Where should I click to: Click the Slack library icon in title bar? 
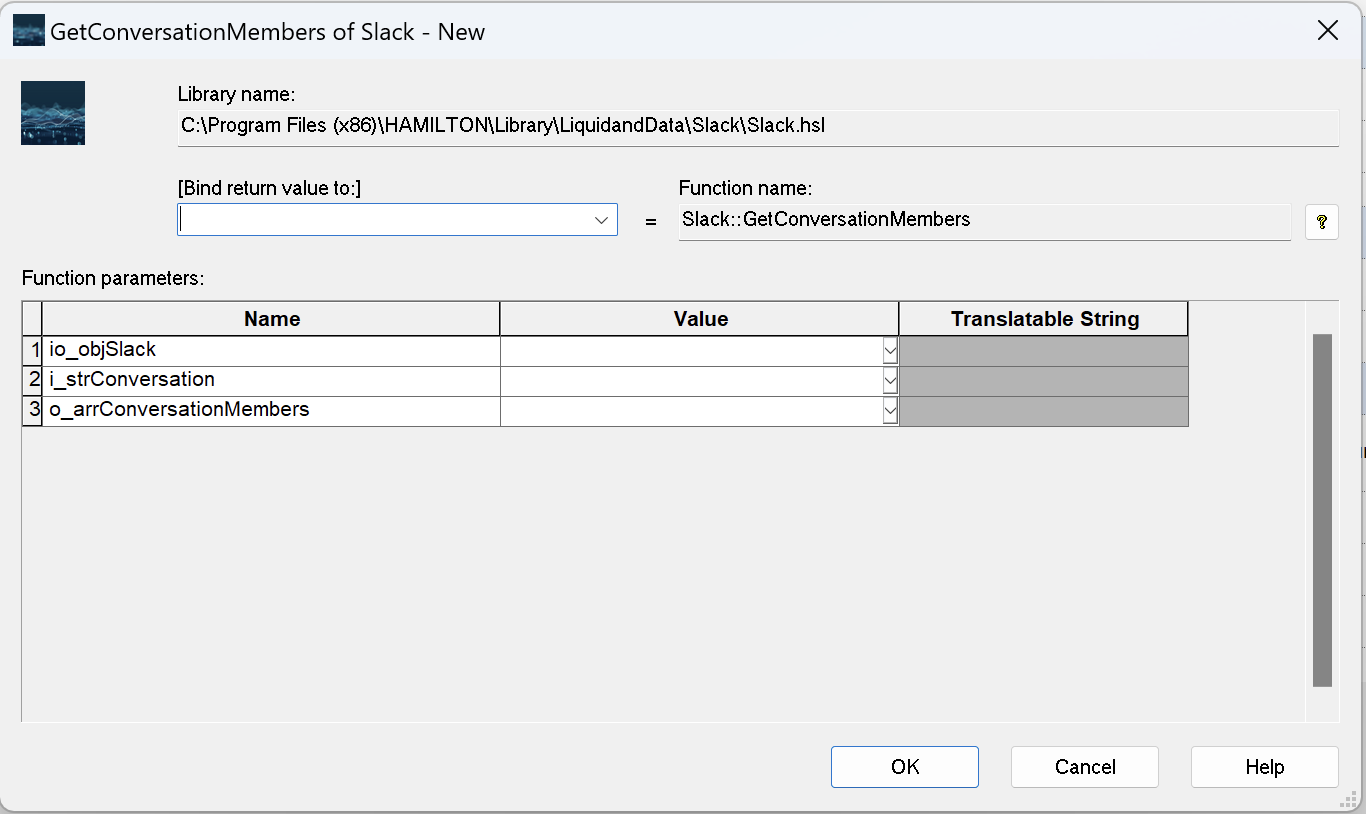pos(29,31)
